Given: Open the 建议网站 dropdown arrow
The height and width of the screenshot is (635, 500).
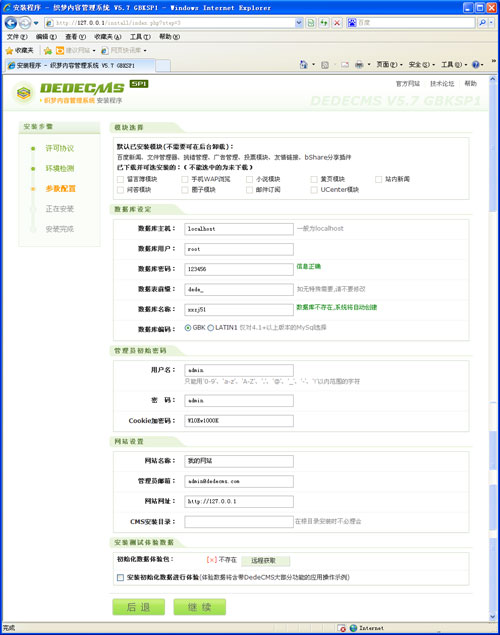Looking at the screenshot, I should coord(94,51).
